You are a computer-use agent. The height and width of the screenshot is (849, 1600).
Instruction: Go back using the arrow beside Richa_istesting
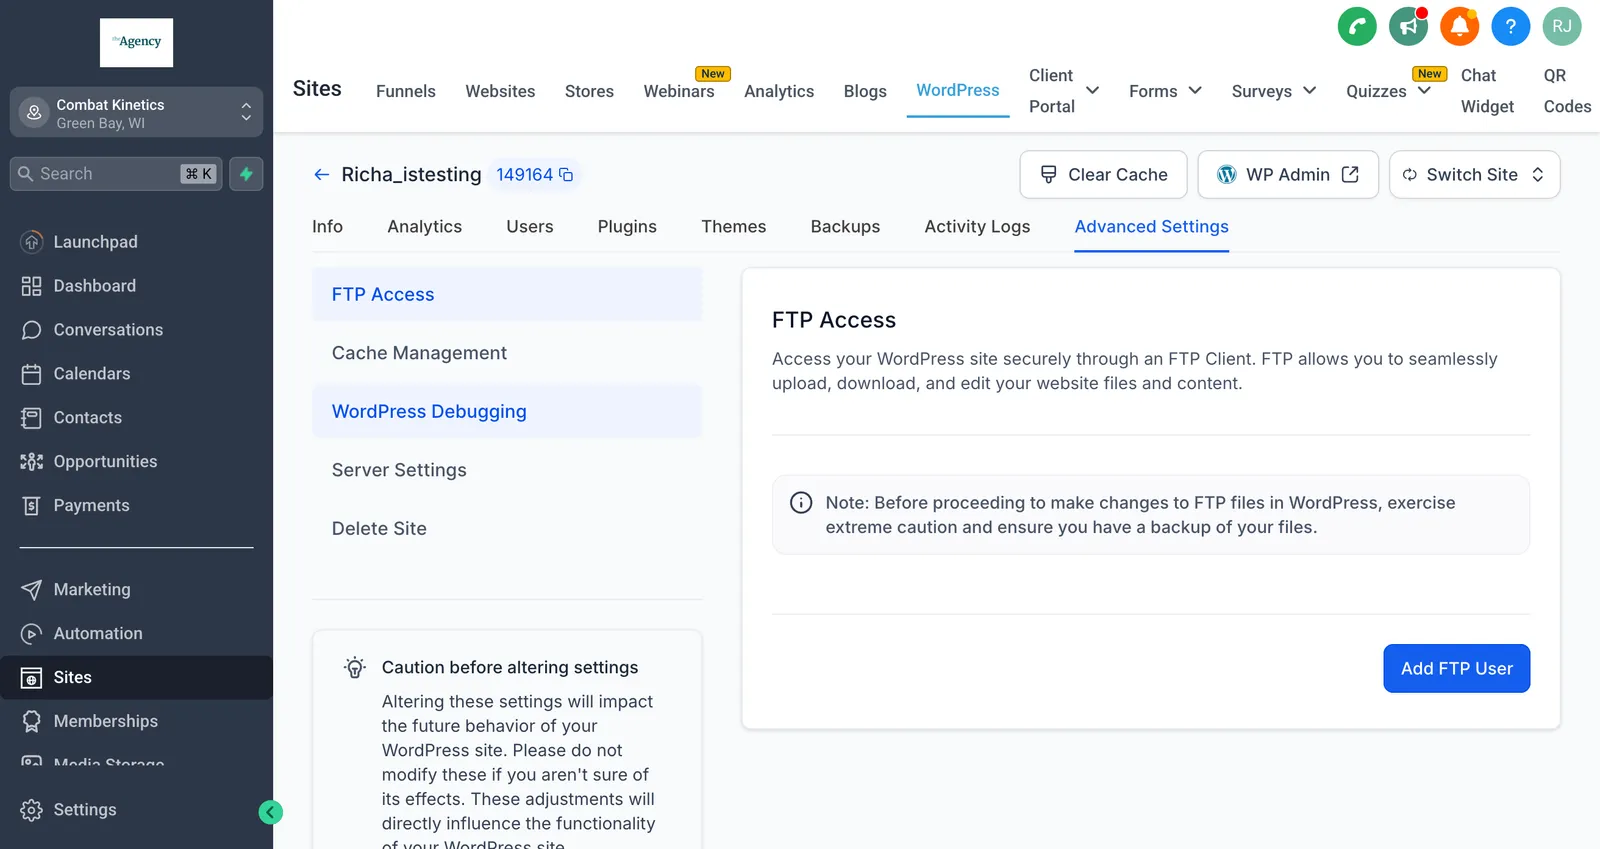321,175
